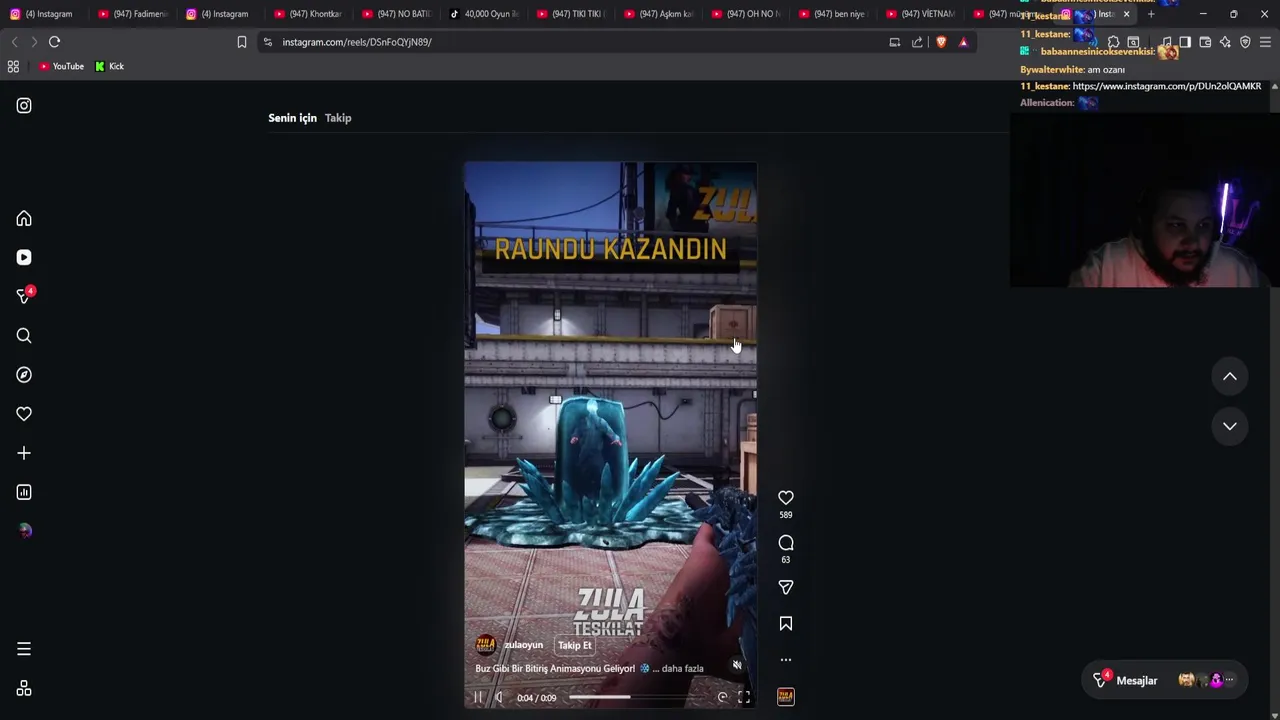Open instagram.com link in chat overlay
This screenshot has height=720, width=1280.
[x=1167, y=86]
